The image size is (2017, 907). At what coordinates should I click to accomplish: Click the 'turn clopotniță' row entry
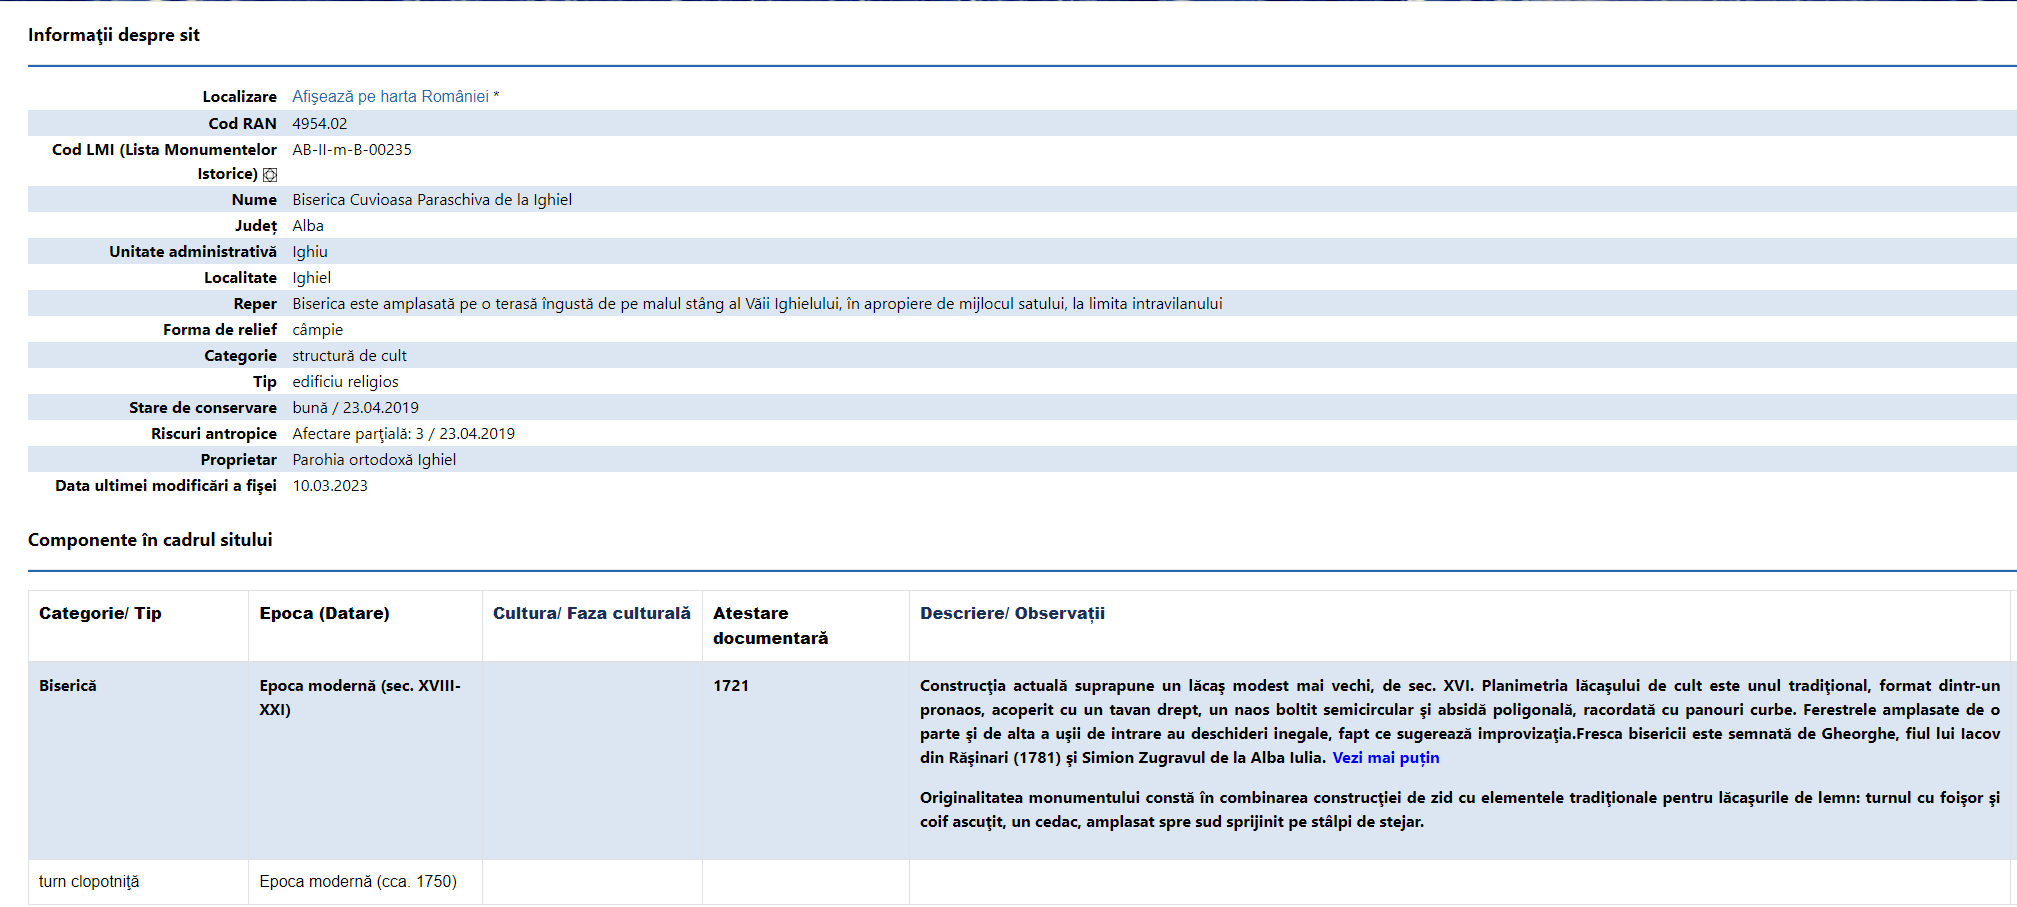(89, 882)
